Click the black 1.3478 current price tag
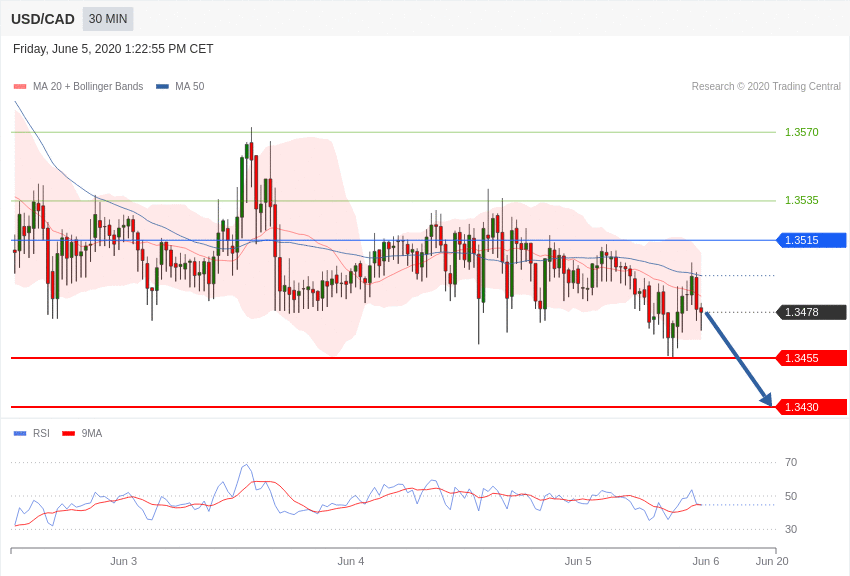Image resolution: width=850 pixels, height=576 pixels. click(x=812, y=312)
